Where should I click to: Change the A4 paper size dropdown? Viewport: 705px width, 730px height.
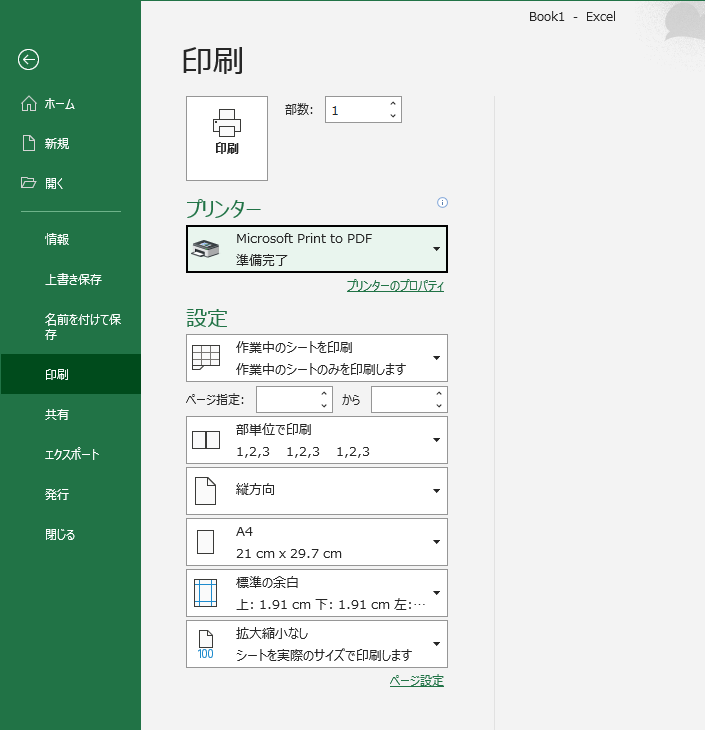[x=316, y=542]
